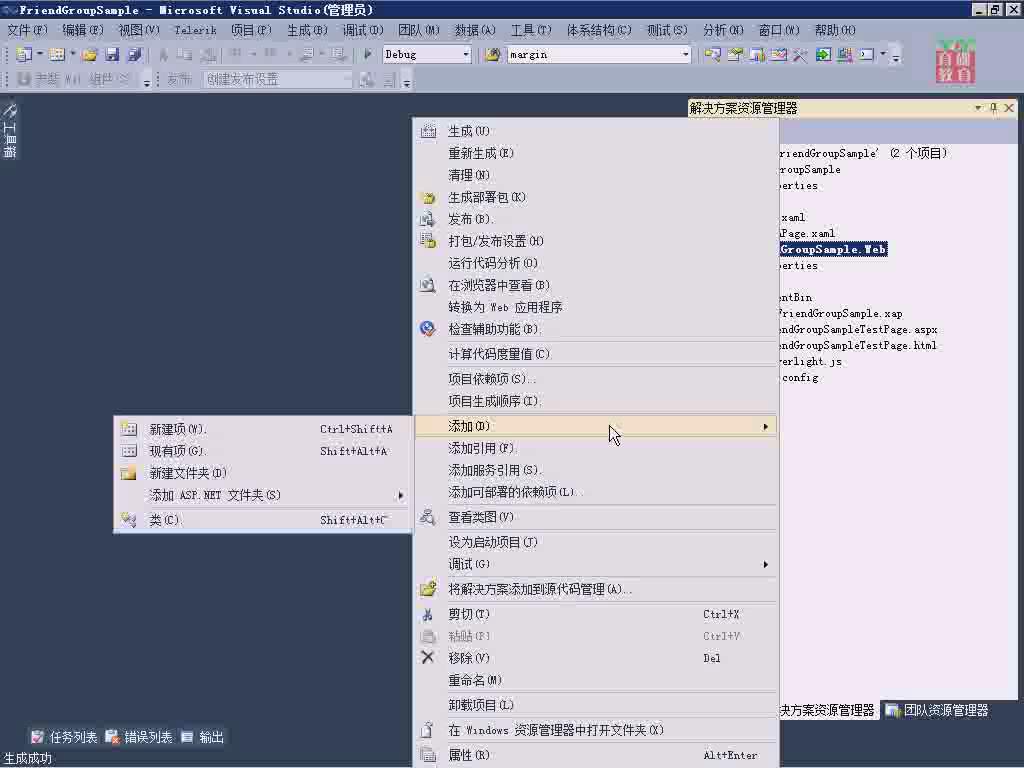Select FriendGroupSampleTestPage.html in tree
This screenshot has width=1024, height=768.
point(858,345)
